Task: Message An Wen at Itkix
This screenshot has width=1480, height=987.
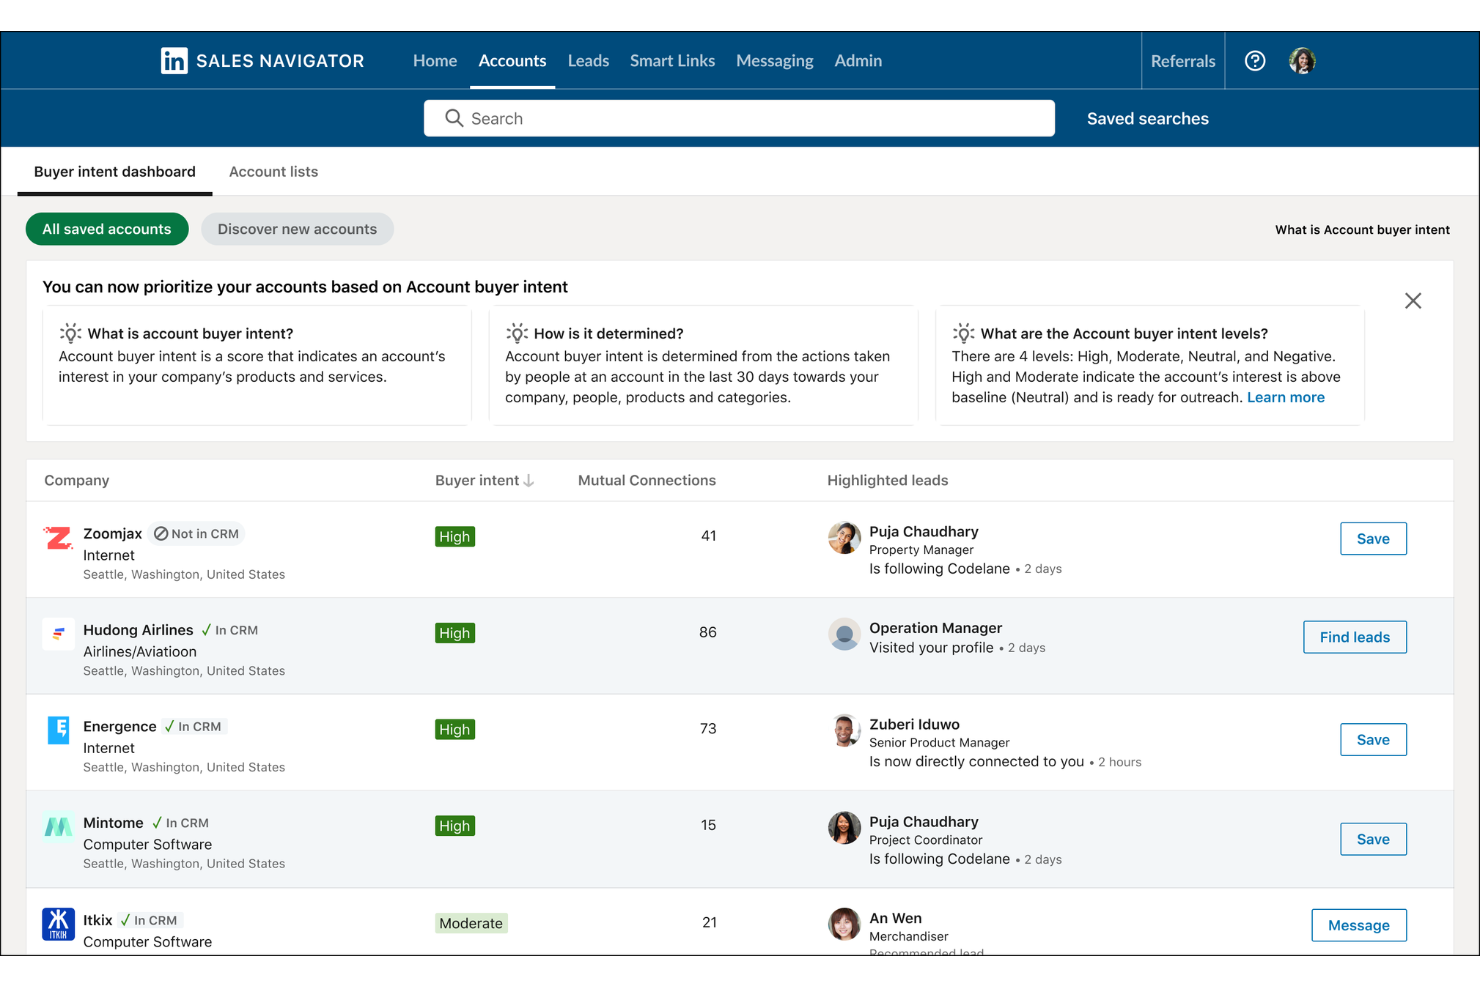Action: click(x=1358, y=925)
